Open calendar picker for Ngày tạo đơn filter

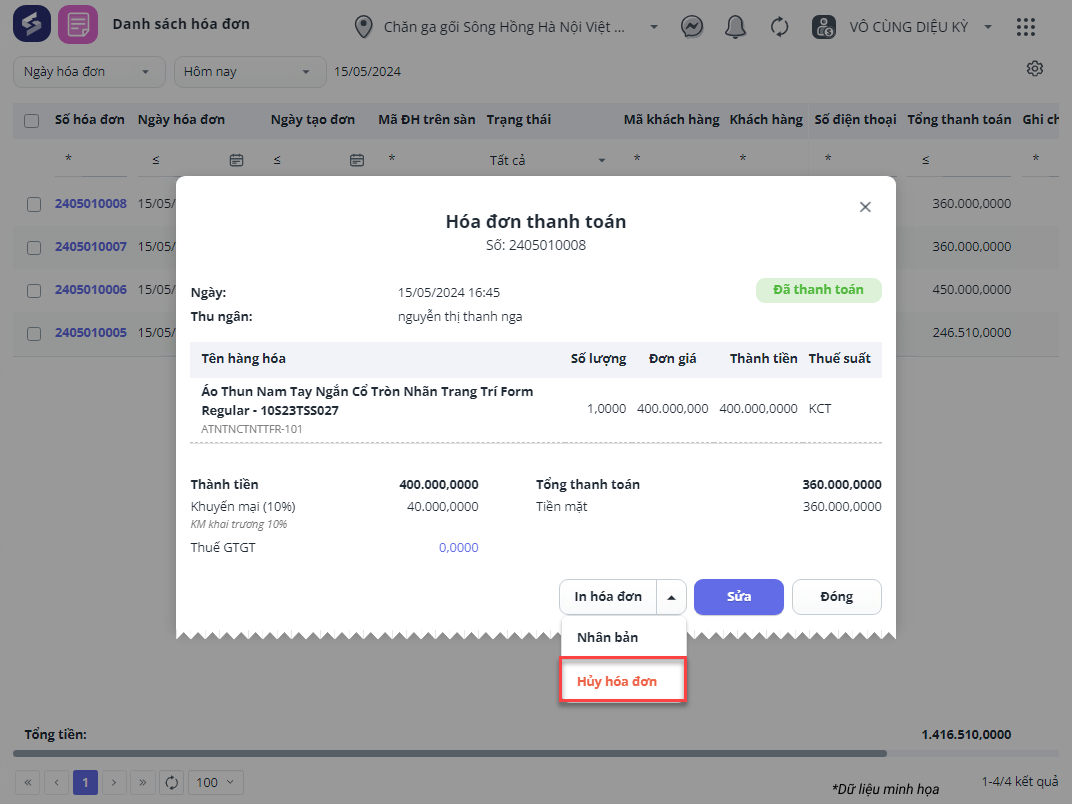(356, 160)
